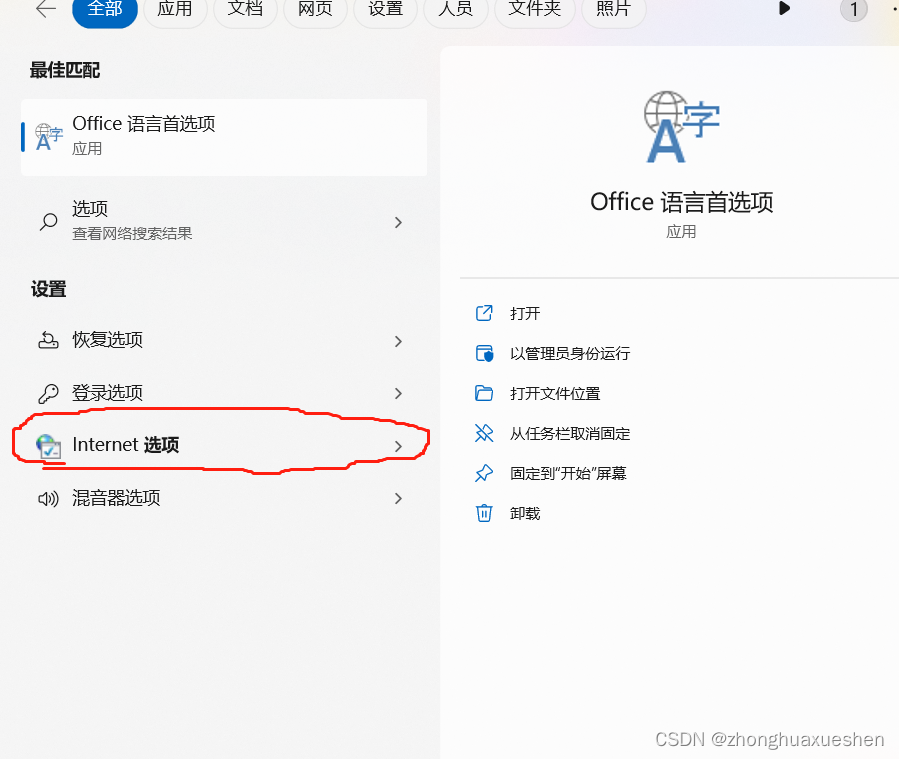
Task: Expand the 混音器选项 chevron
Action: [x=398, y=499]
